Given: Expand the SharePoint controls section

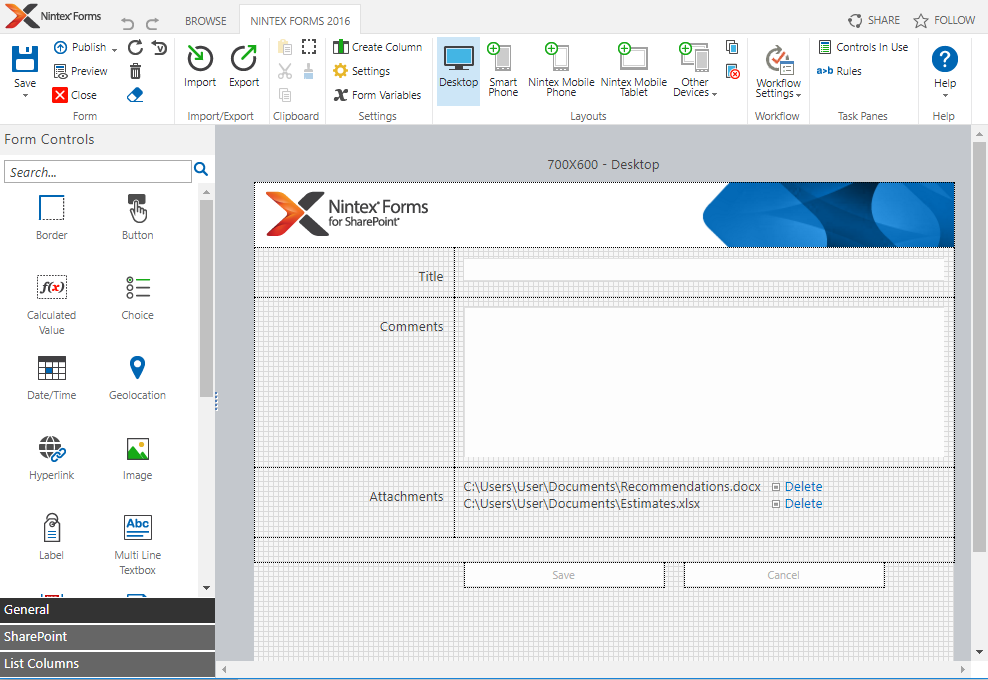Looking at the screenshot, I should pos(107,636).
